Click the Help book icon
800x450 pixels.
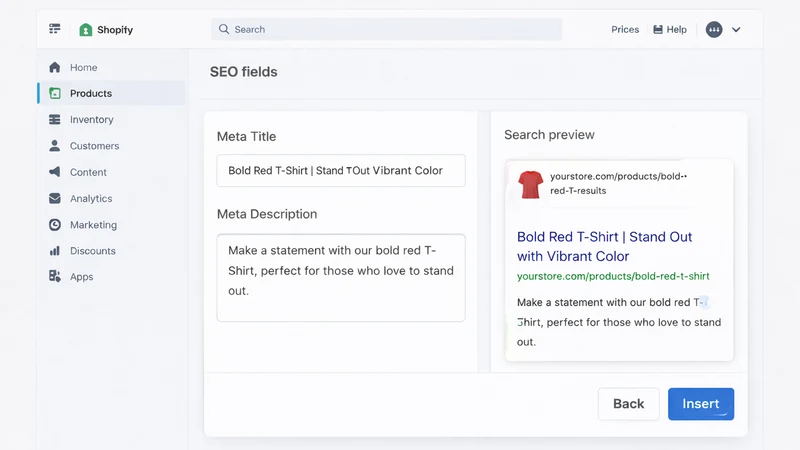coord(658,30)
